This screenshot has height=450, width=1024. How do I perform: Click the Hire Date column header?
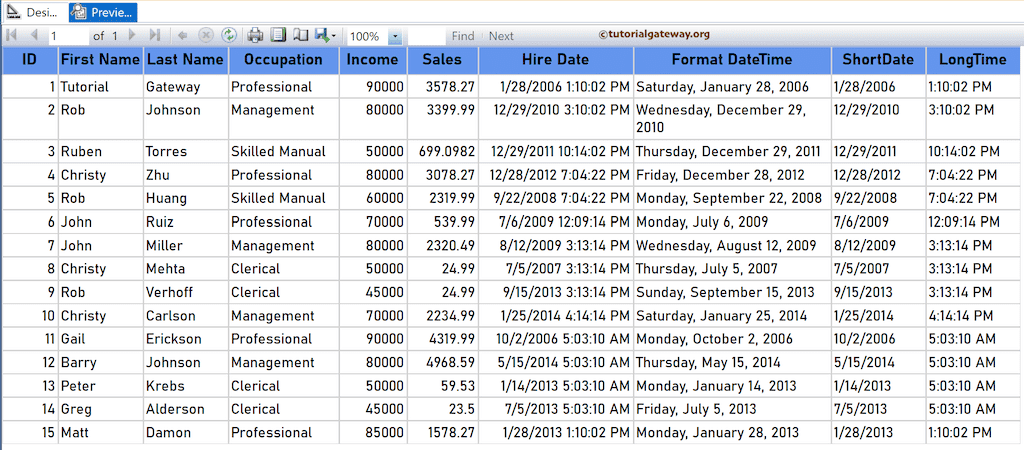click(x=556, y=60)
